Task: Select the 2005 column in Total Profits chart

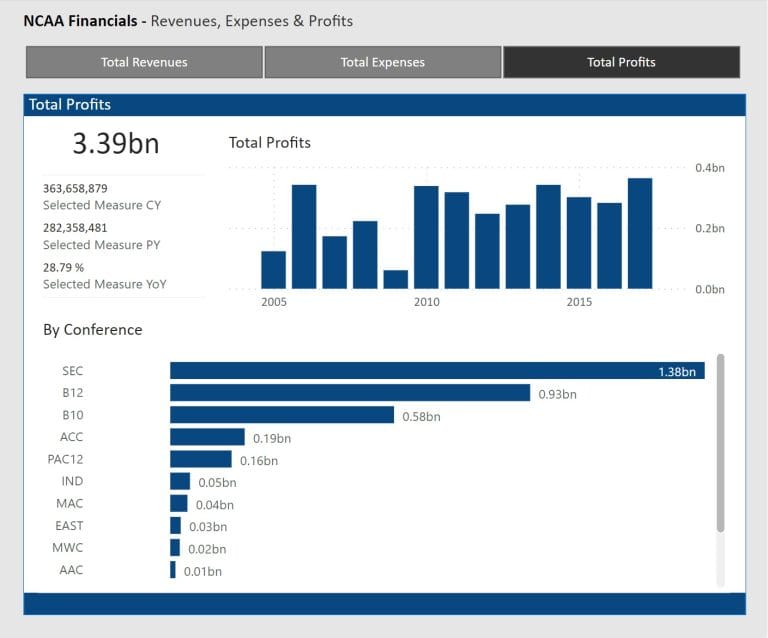Action: [273, 270]
